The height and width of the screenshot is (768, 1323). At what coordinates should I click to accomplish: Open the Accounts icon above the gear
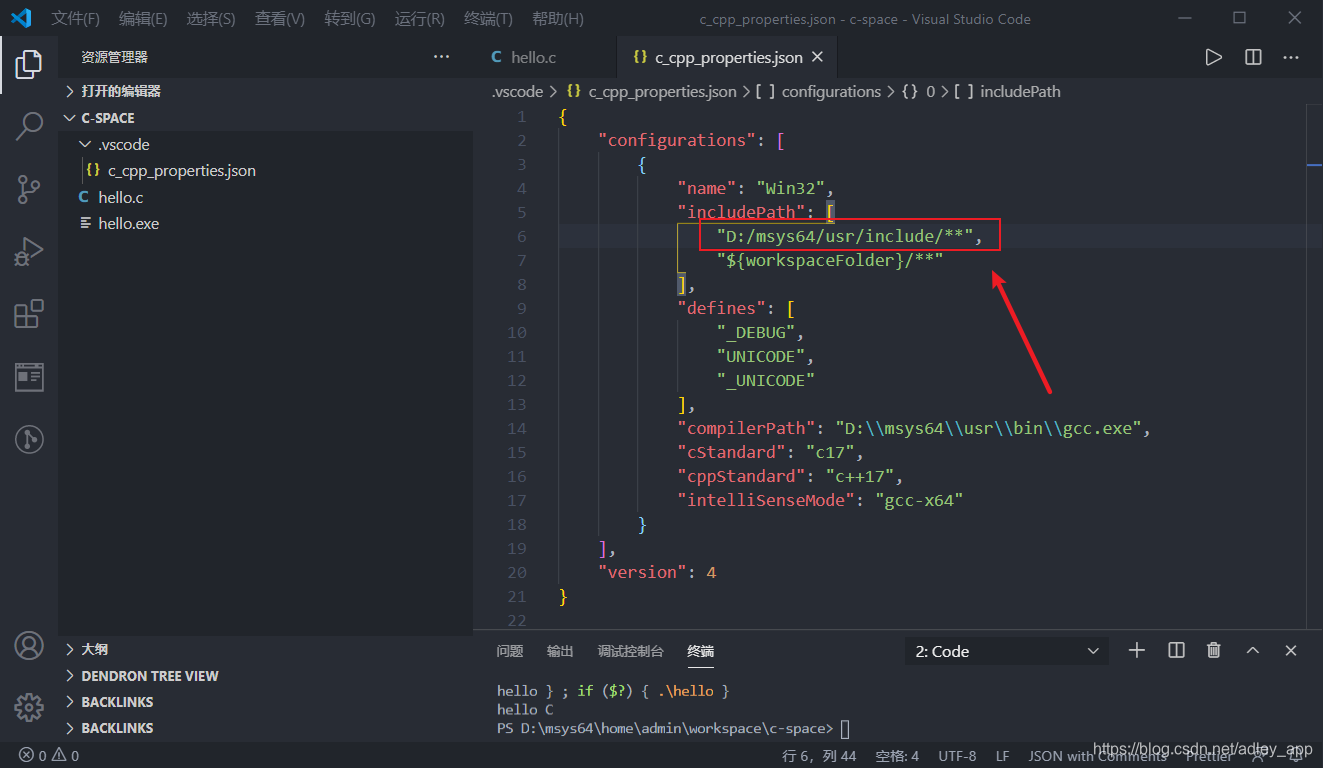pos(28,647)
